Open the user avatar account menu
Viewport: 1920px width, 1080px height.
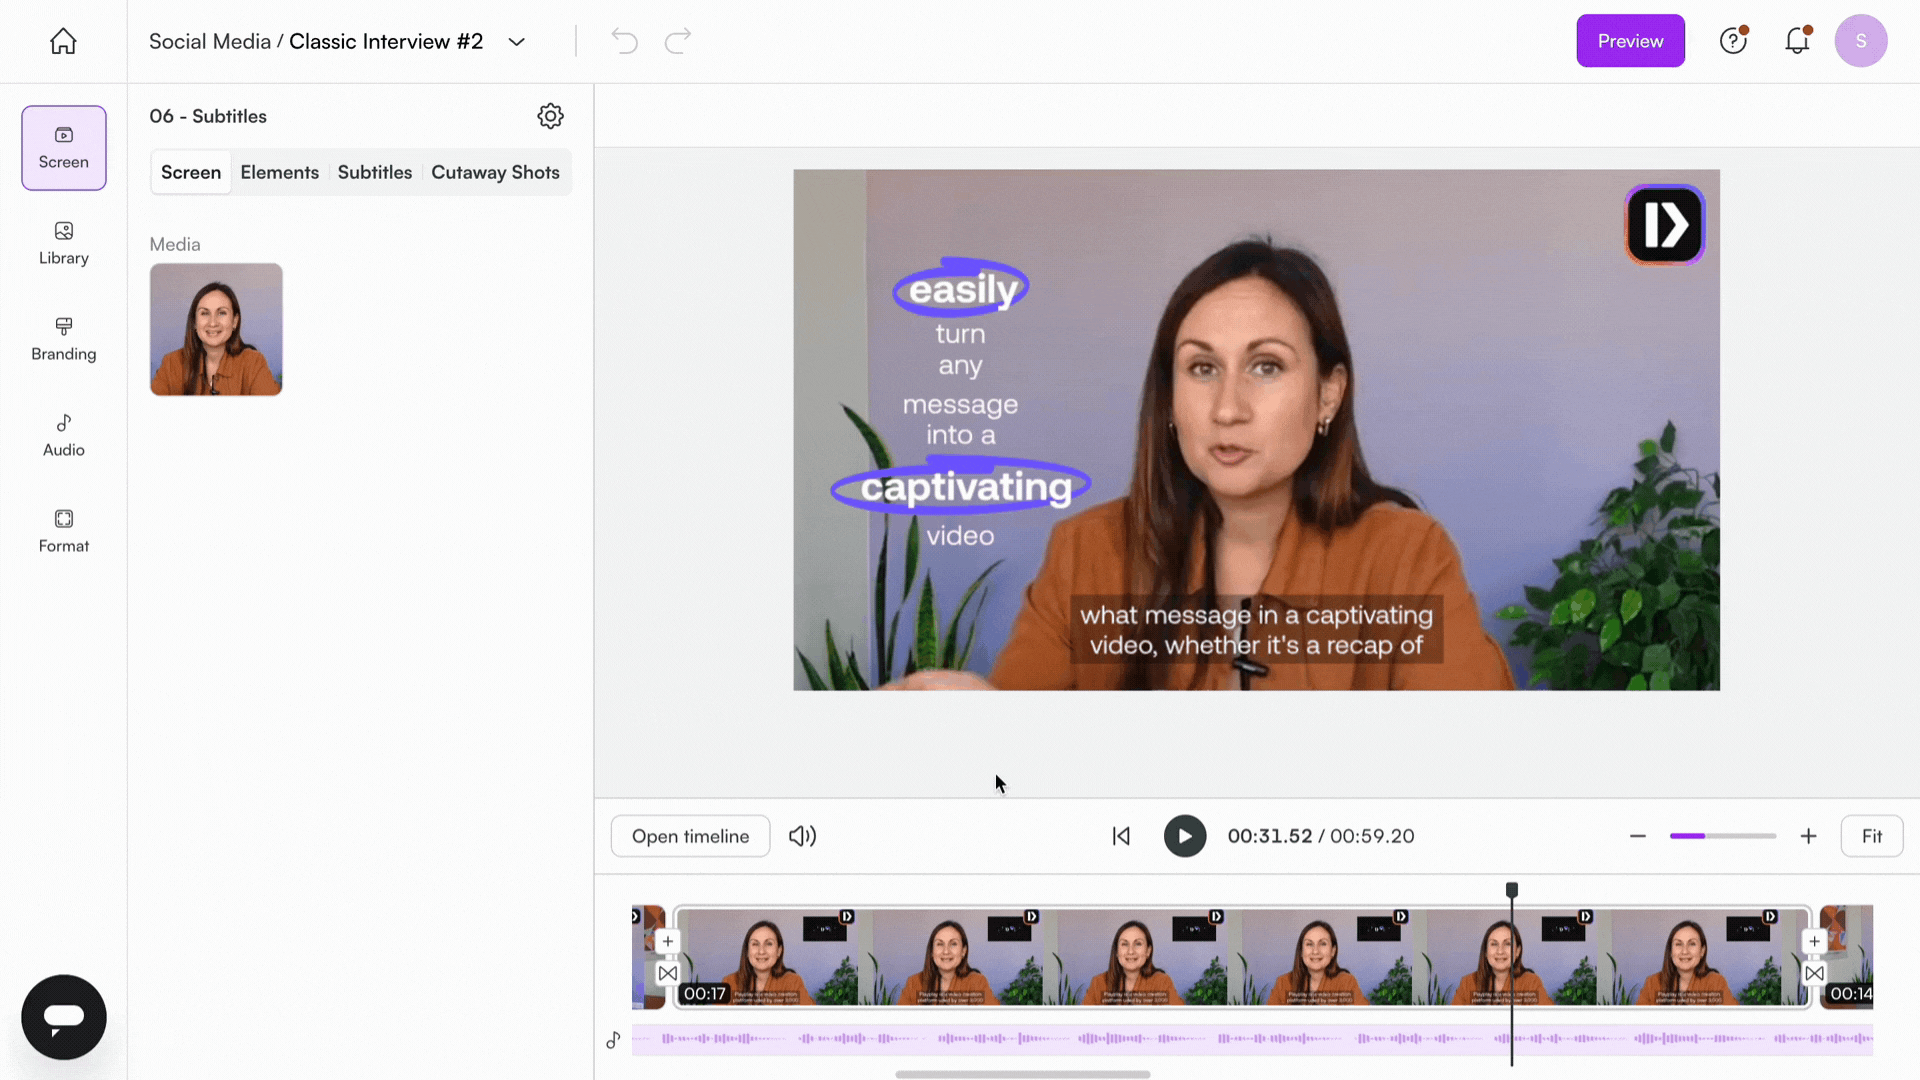click(1860, 41)
